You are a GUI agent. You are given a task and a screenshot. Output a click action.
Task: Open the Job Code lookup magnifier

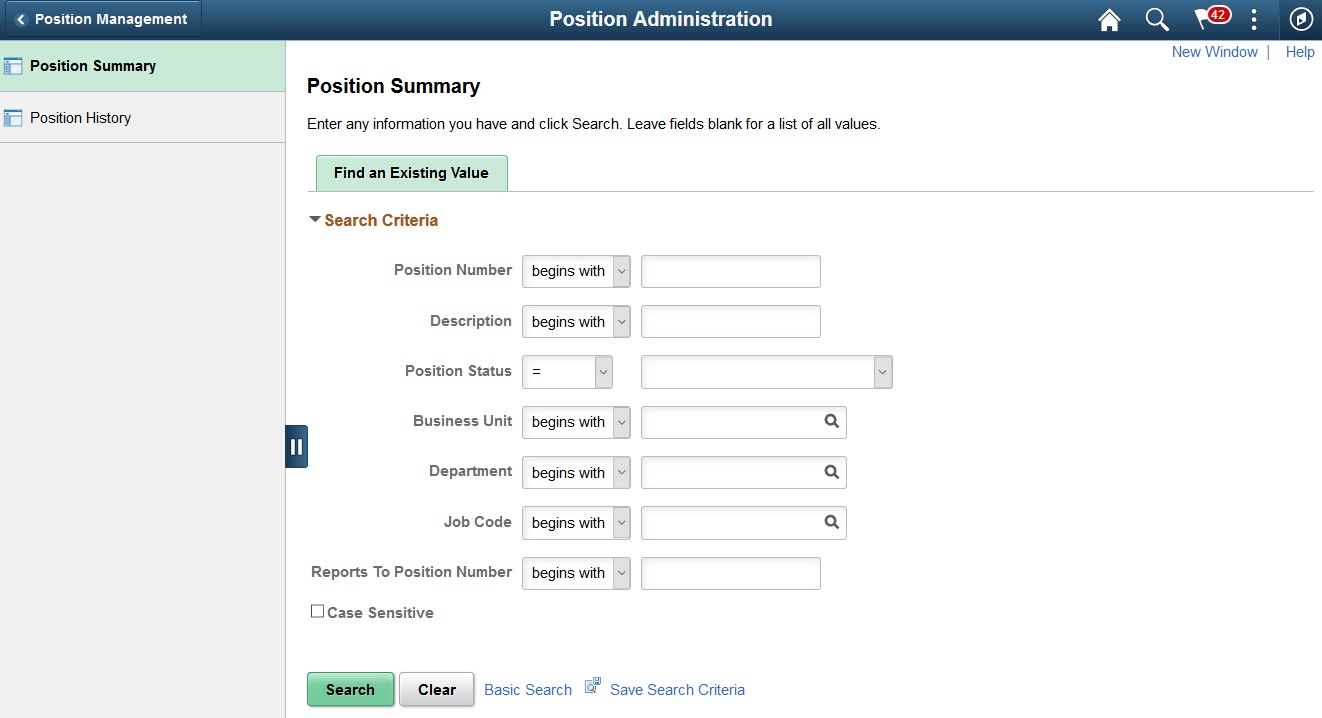pos(831,522)
